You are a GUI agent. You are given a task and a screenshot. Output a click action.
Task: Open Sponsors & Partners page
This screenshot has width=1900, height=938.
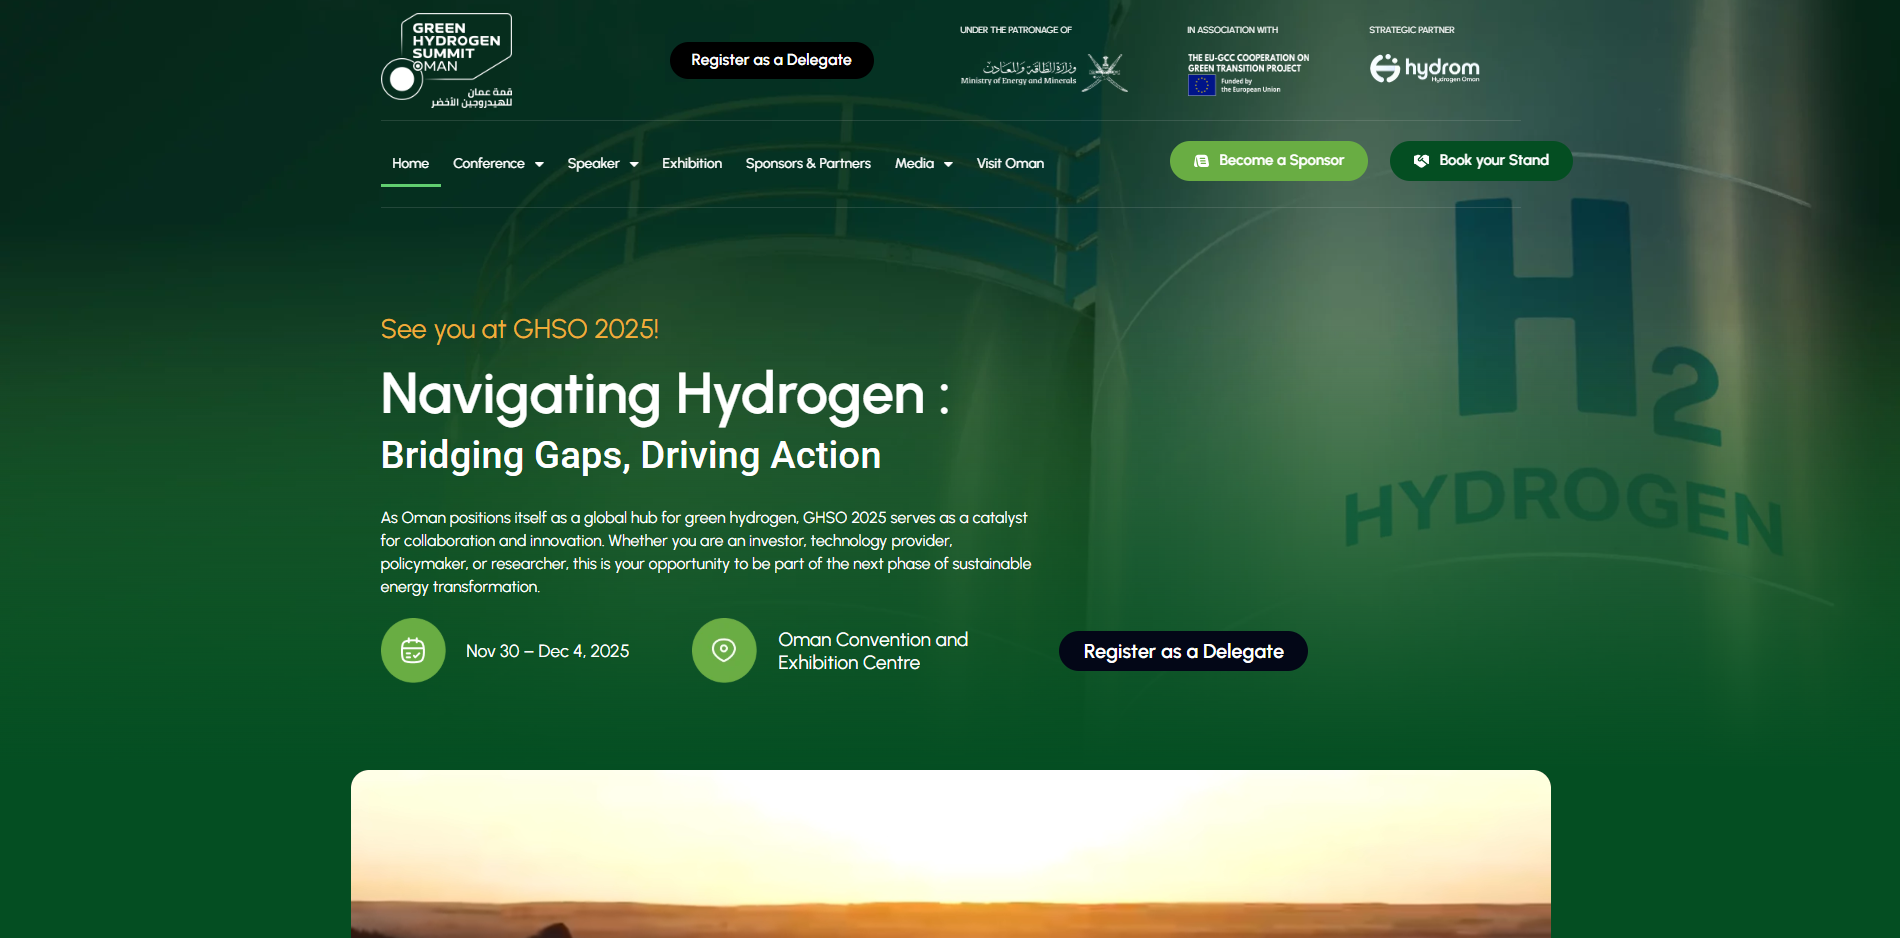[x=808, y=163]
